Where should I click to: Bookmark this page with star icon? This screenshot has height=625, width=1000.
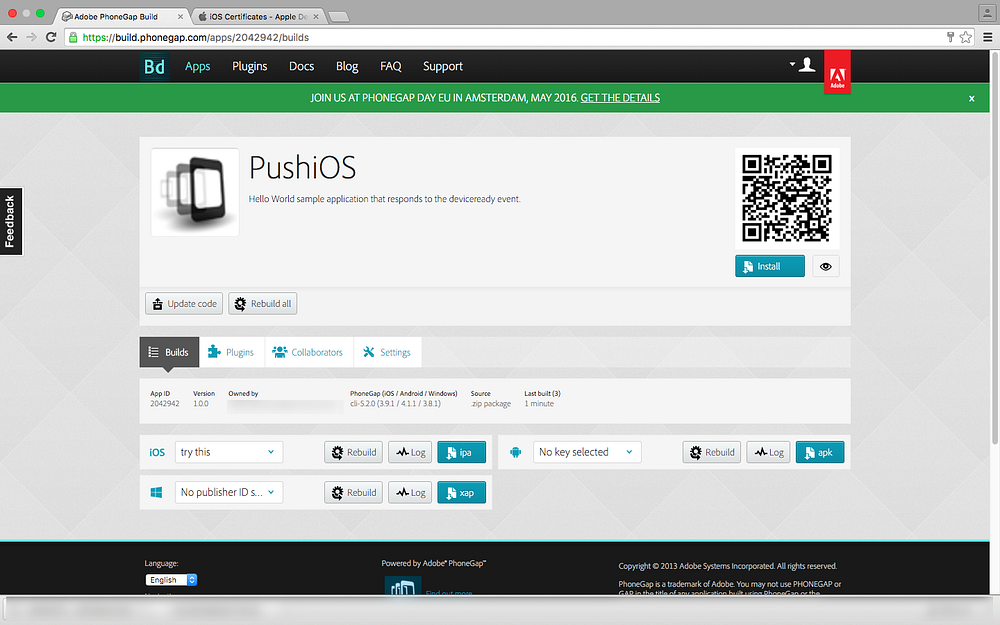(x=966, y=37)
